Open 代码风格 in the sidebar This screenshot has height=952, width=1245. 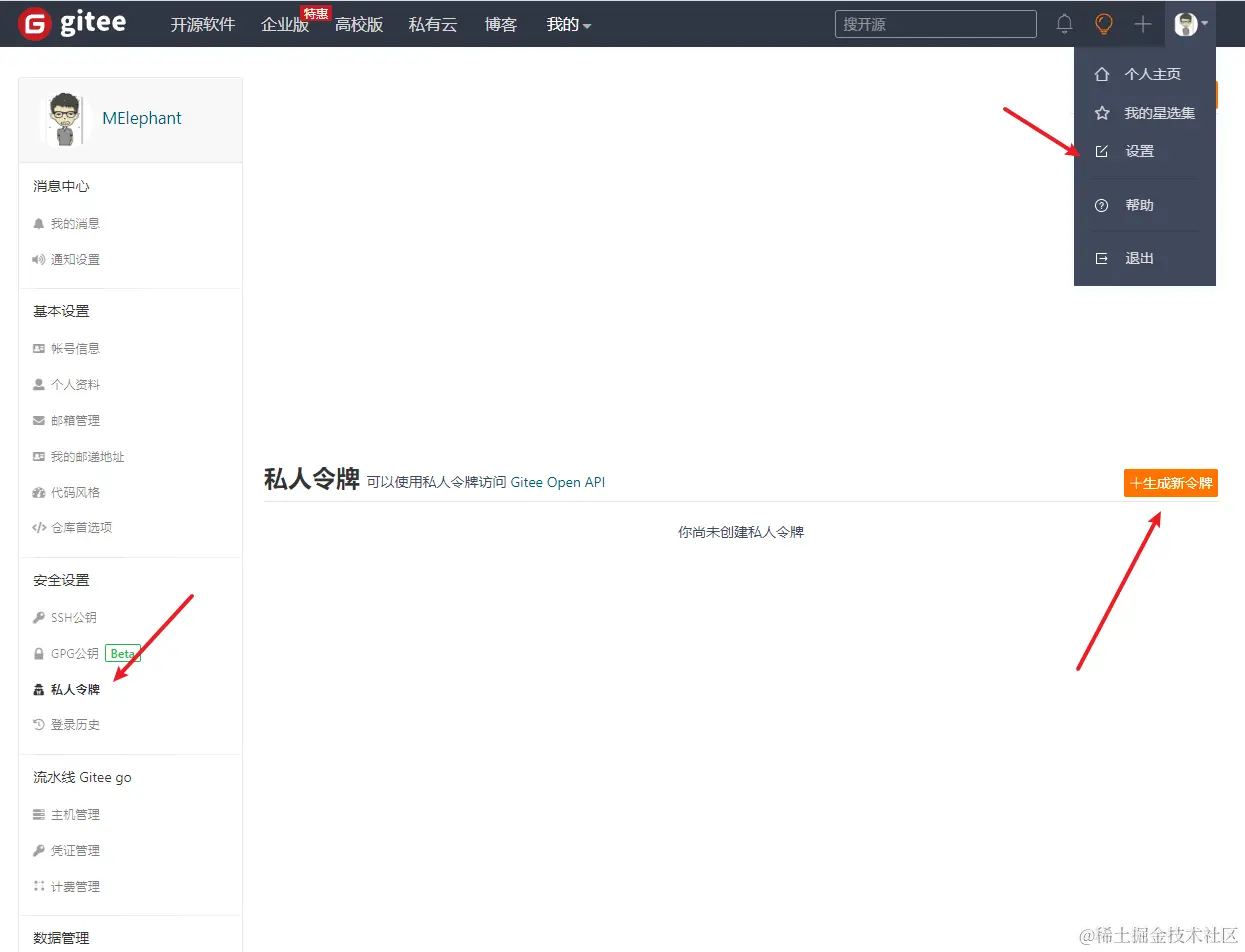(75, 493)
